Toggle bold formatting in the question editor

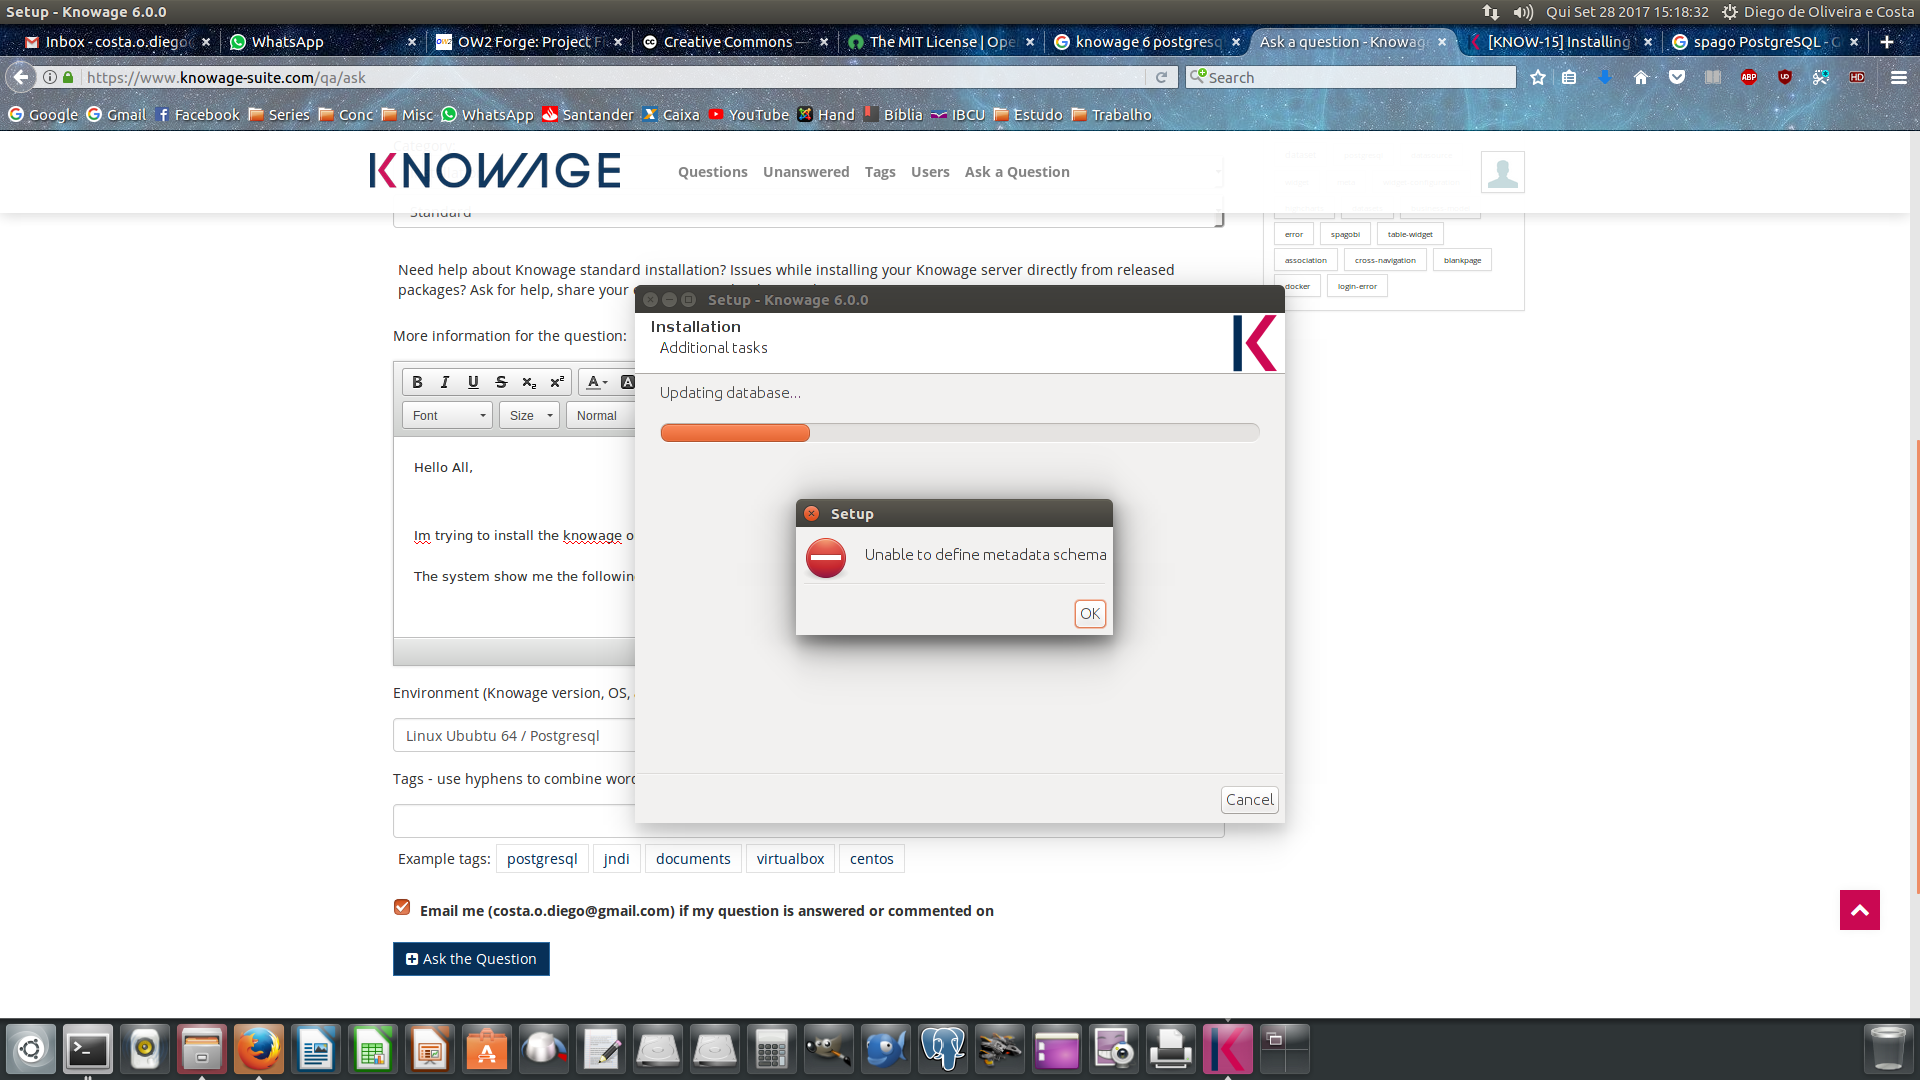click(417, 382)
